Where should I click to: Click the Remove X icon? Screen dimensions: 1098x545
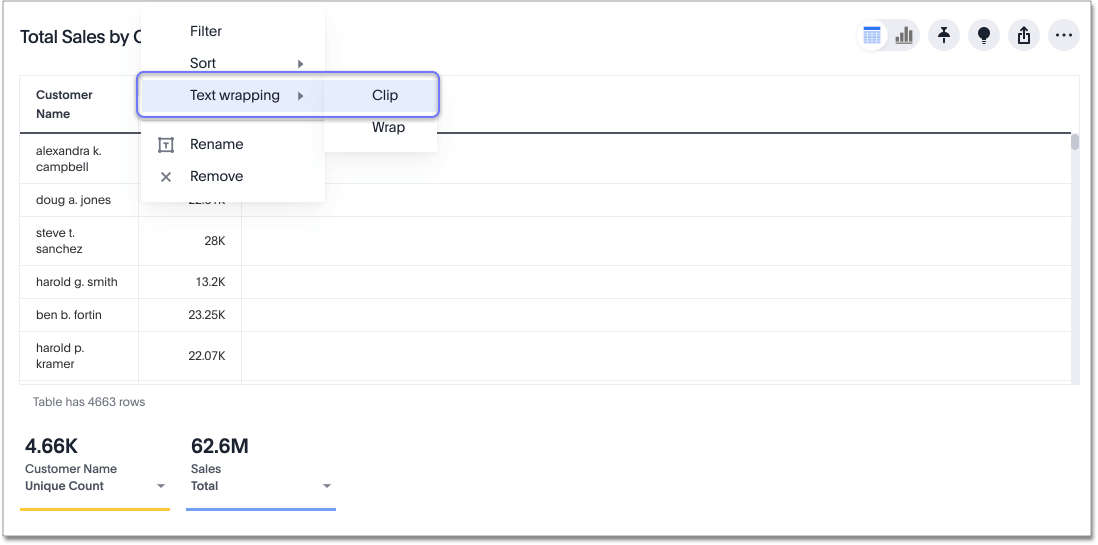point(166,177)
